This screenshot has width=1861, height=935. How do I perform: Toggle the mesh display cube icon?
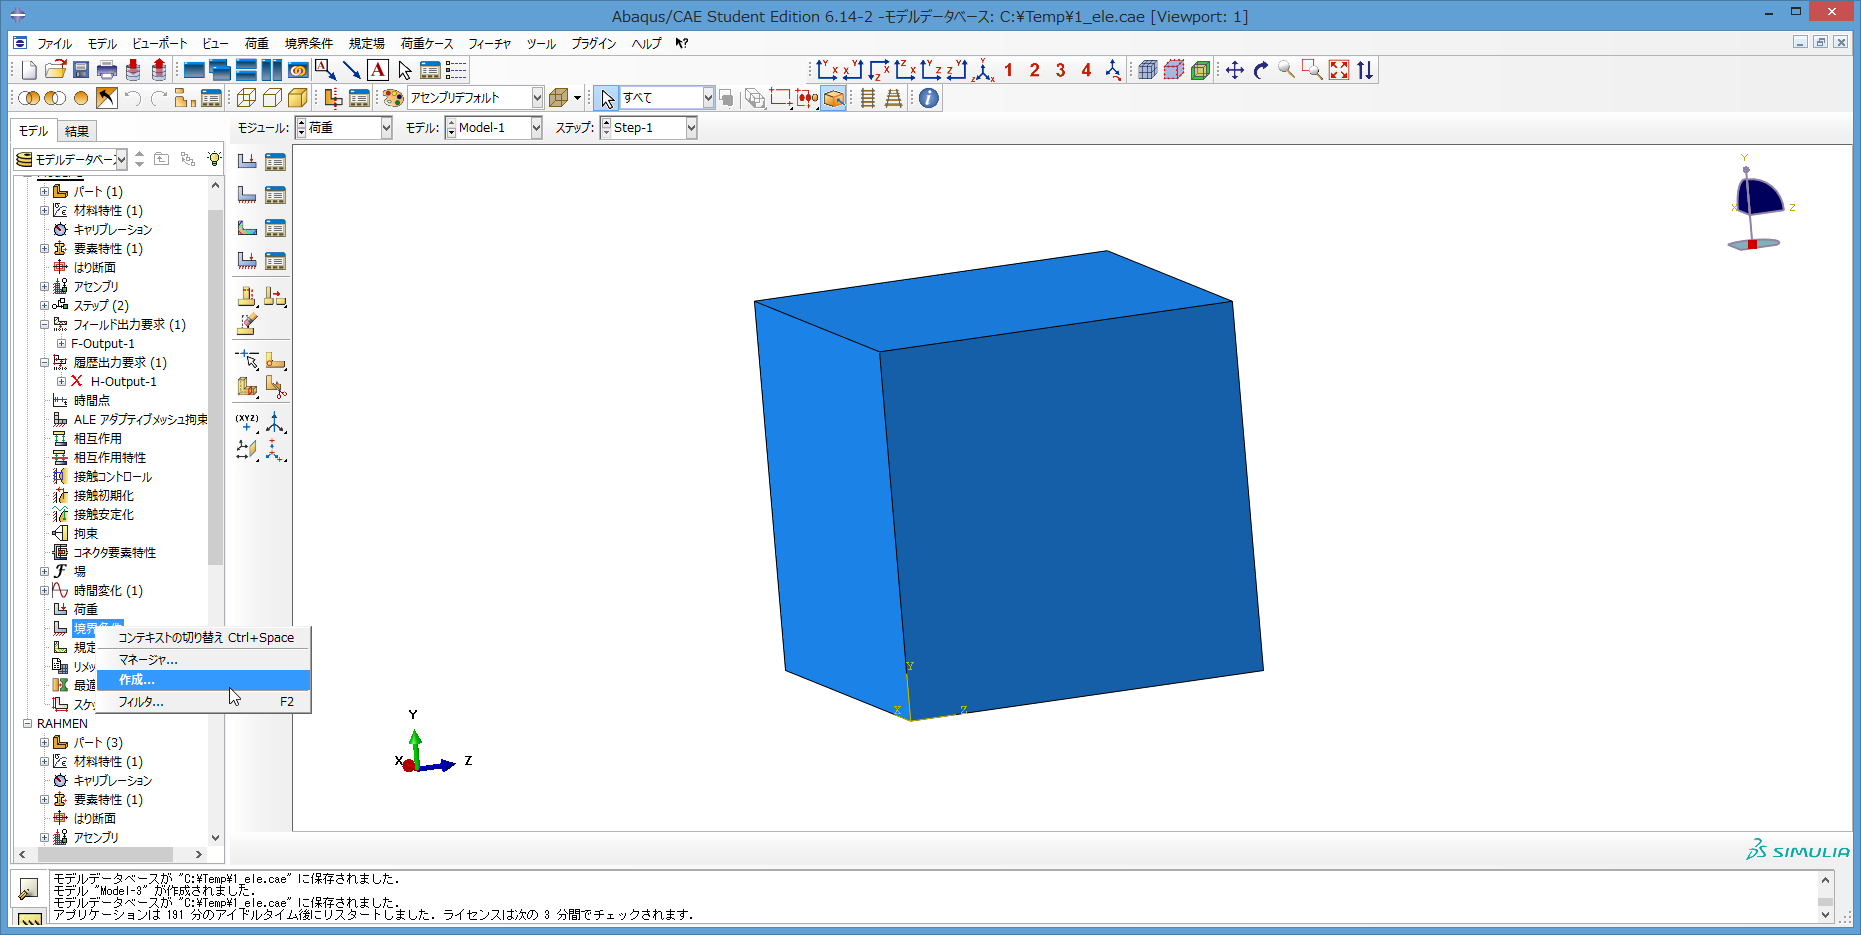(1148, 70)
